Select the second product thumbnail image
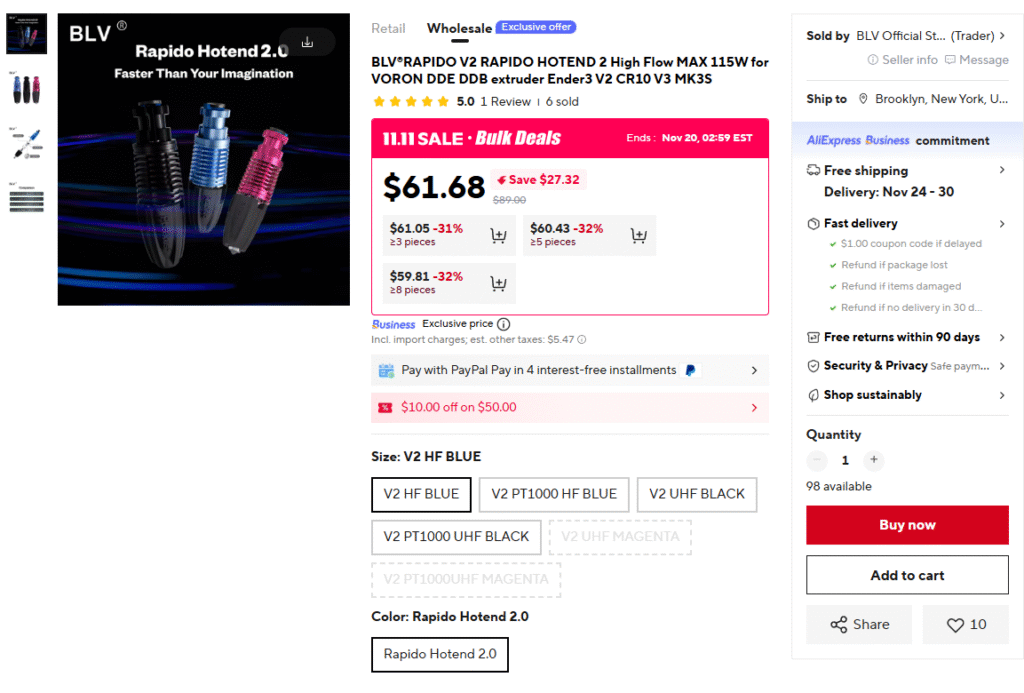Viewport: 1024px width, 693px height. (x=26, y=88)
